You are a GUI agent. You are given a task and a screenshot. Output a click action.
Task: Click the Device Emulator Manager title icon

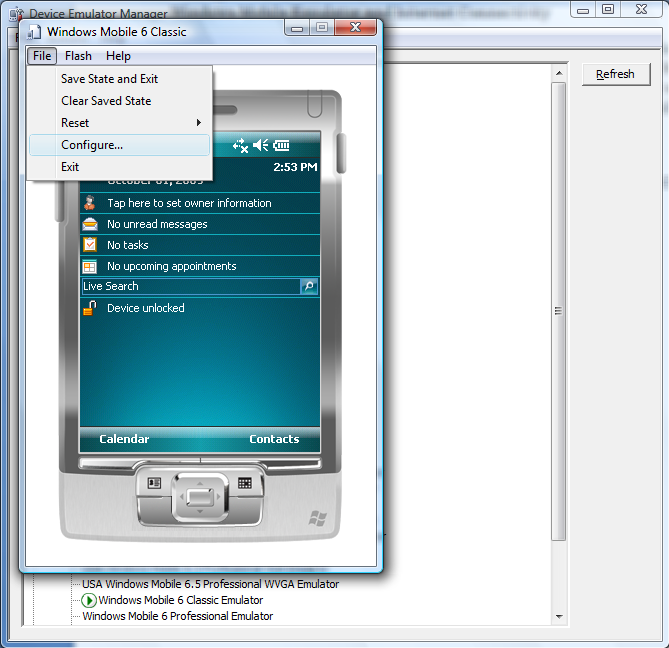click(16, 14)
